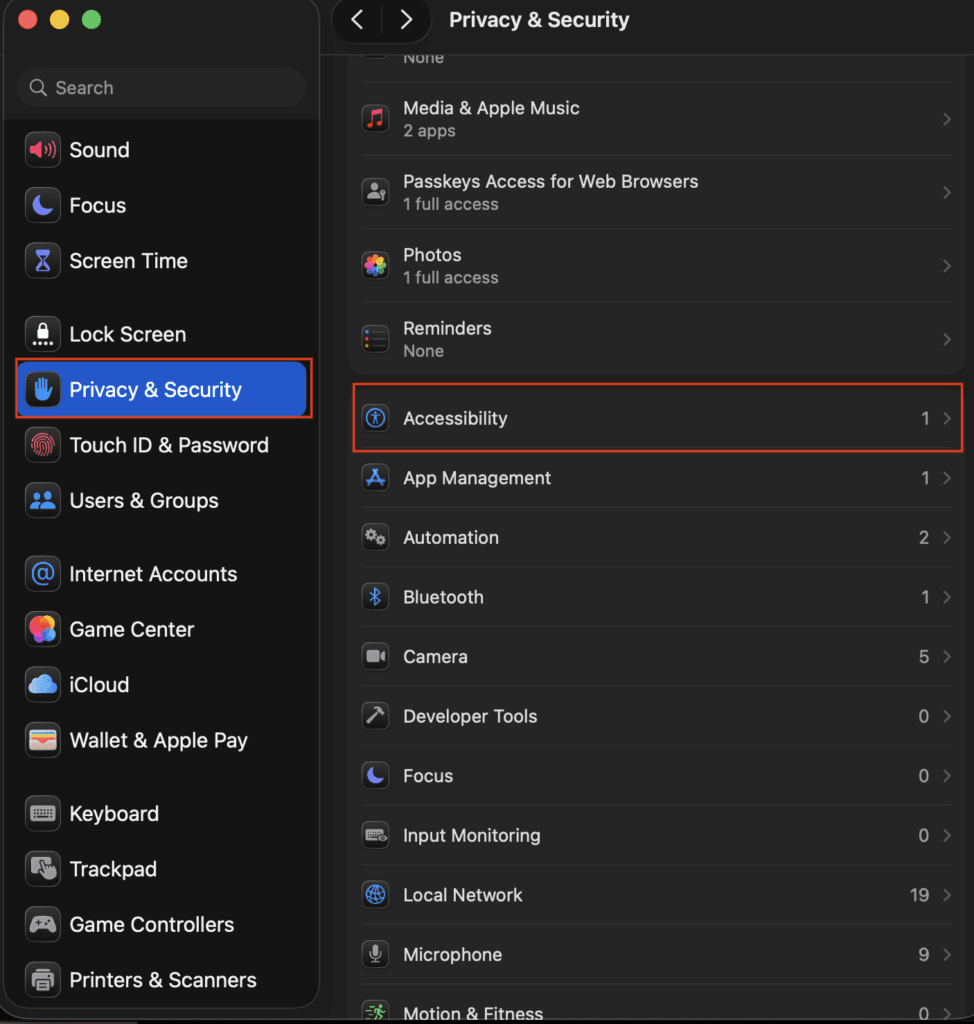This screenshot has width=974, height=1024.
Task: Click the Lock Screen padlock icon
Action: click(x=42, y=334)
